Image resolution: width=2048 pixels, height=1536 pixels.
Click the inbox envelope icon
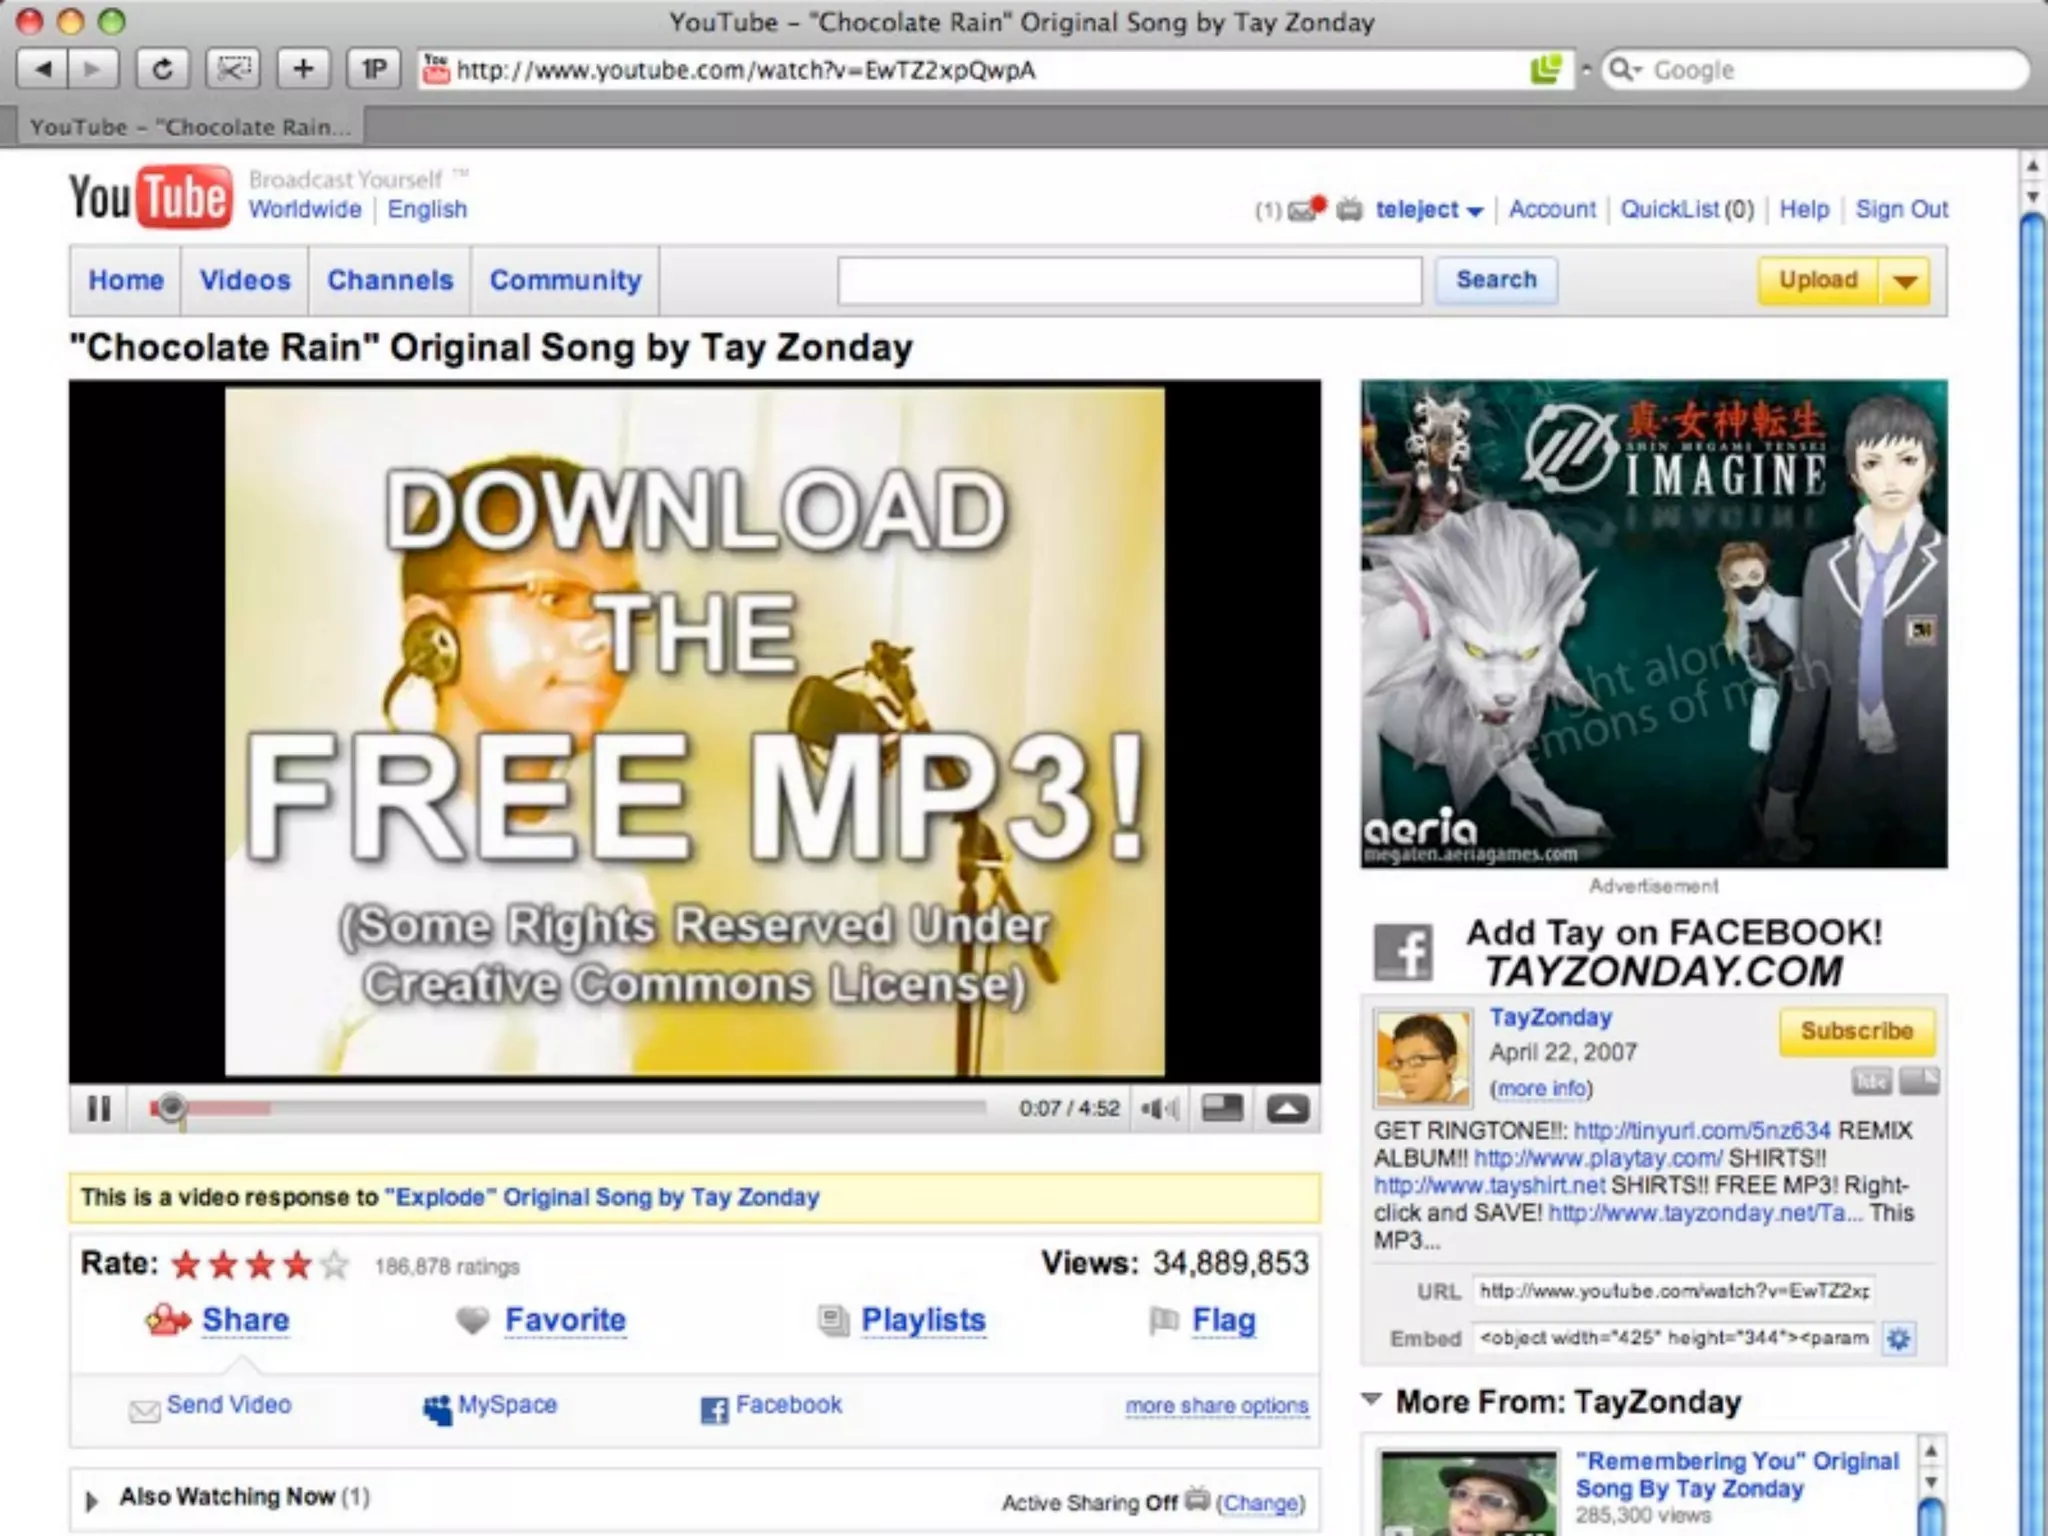tap(1302, 210)
